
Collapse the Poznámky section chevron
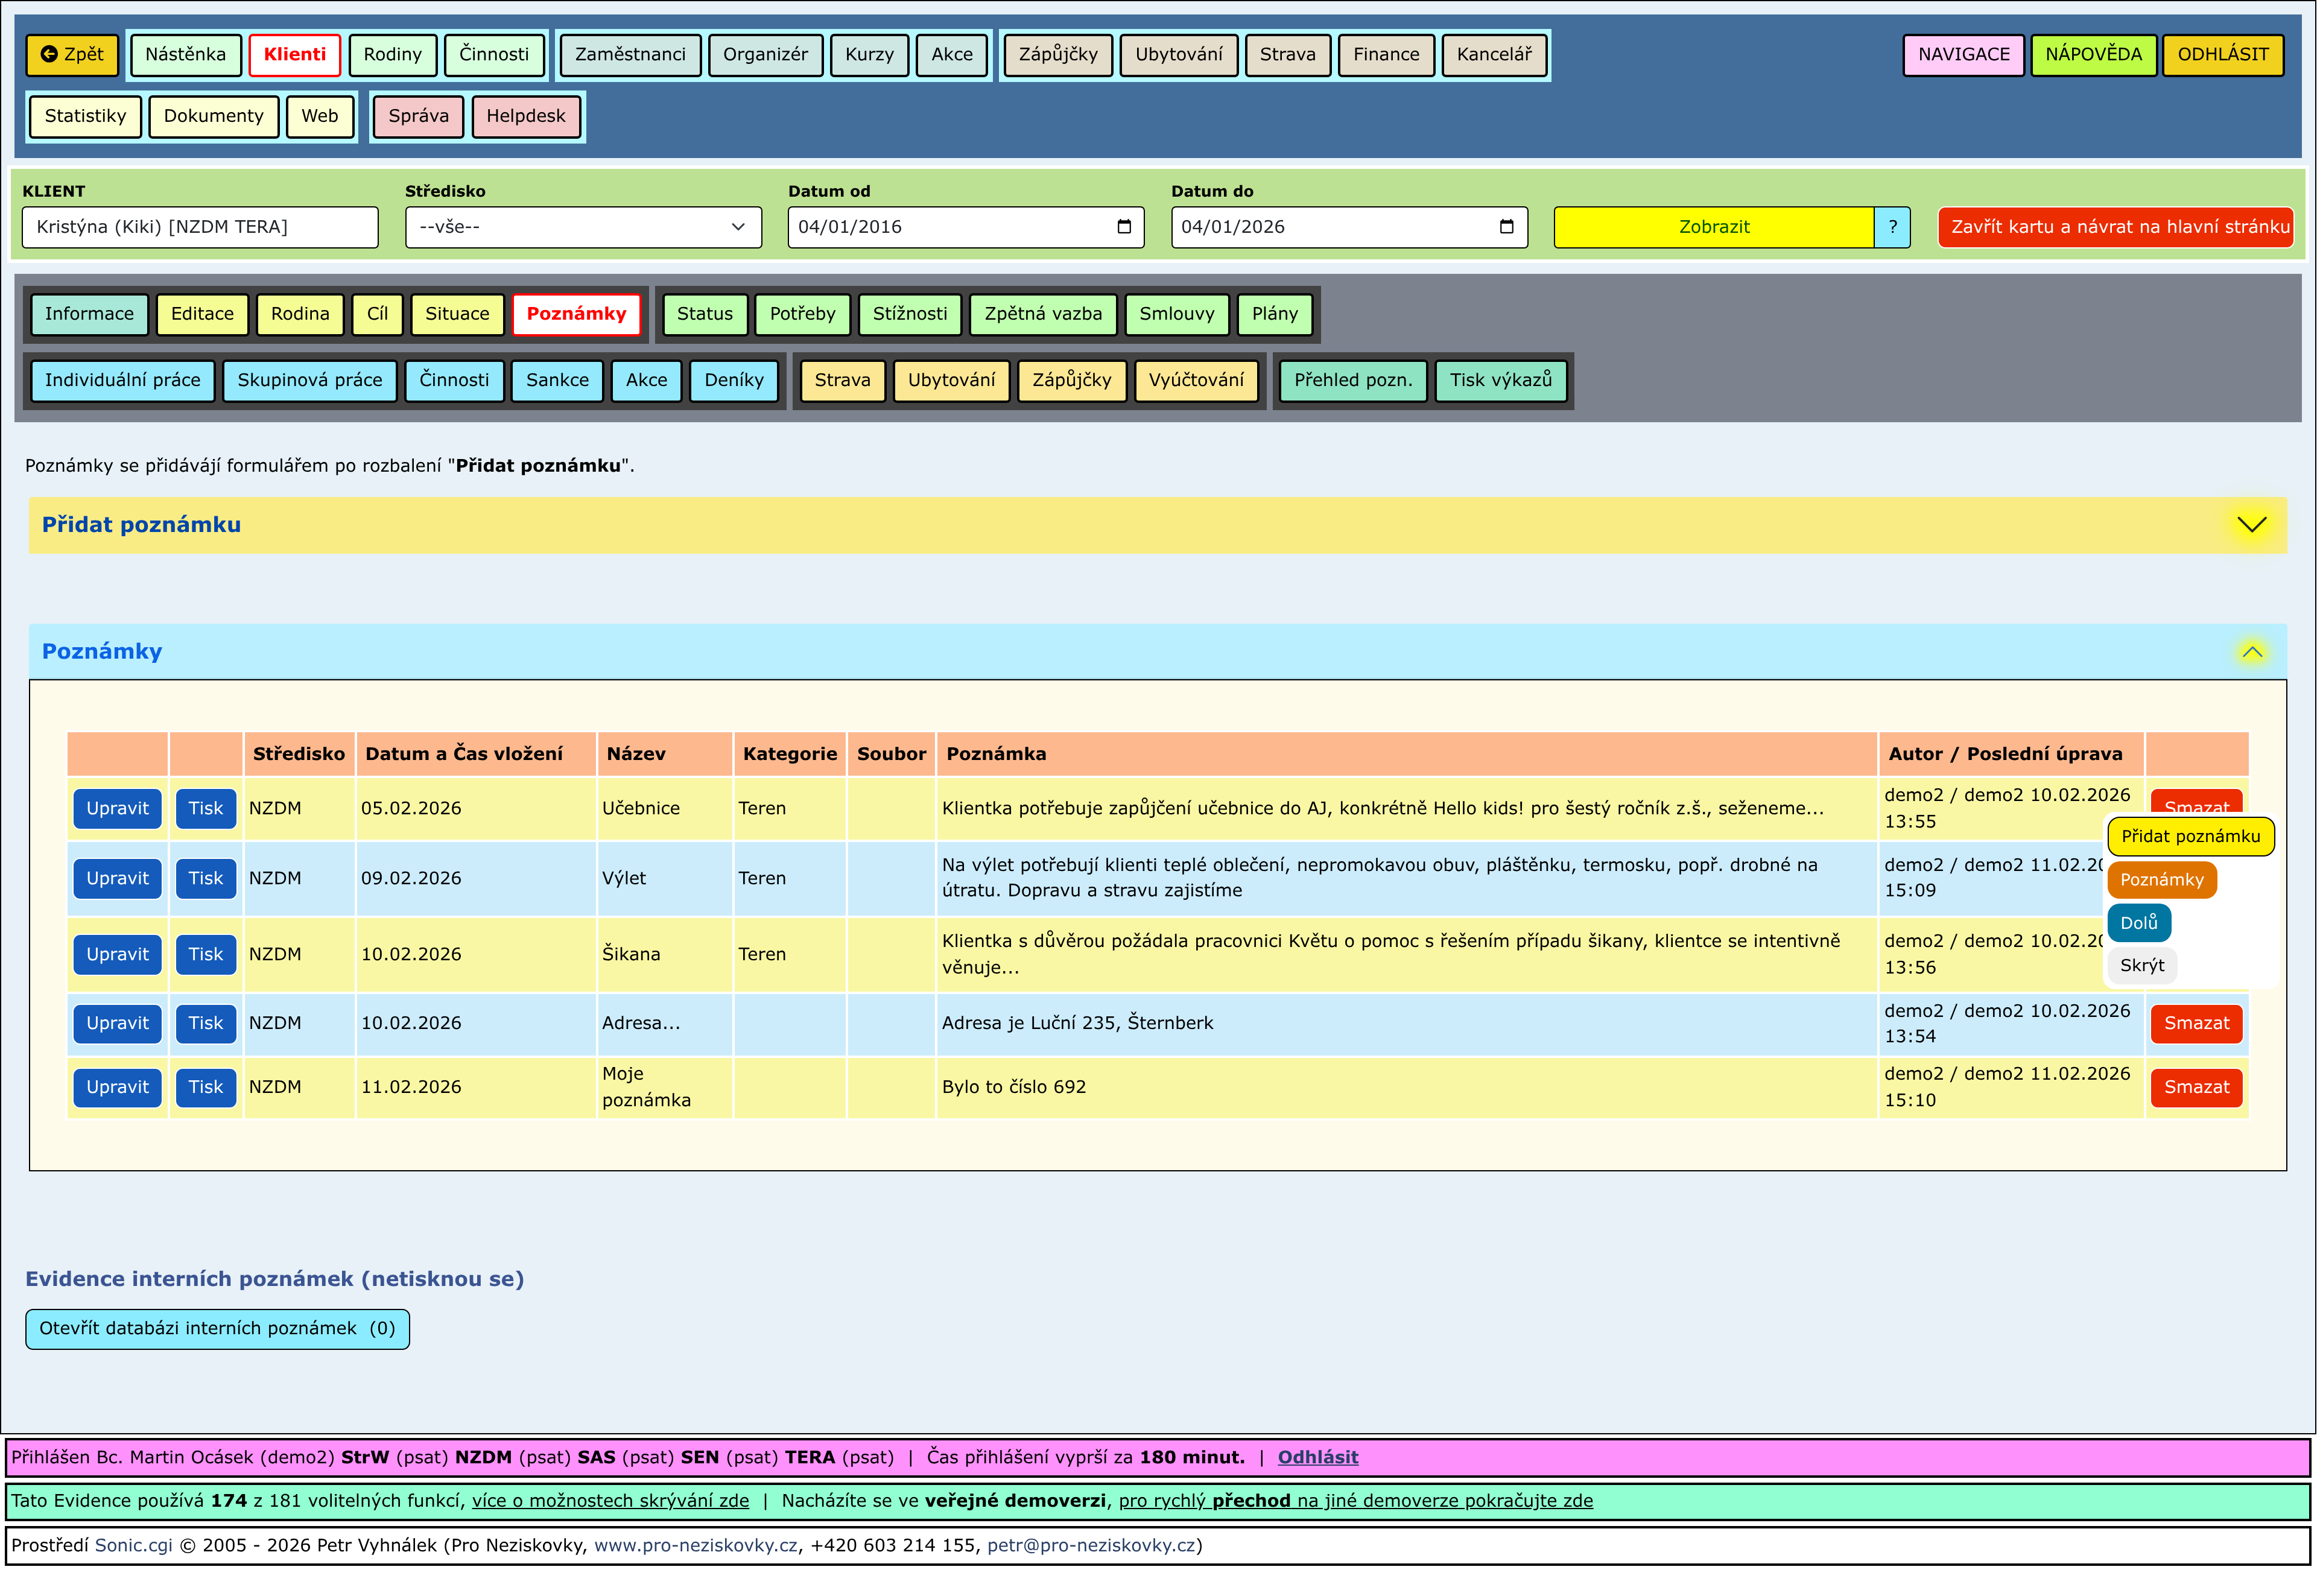(2251, 652)
